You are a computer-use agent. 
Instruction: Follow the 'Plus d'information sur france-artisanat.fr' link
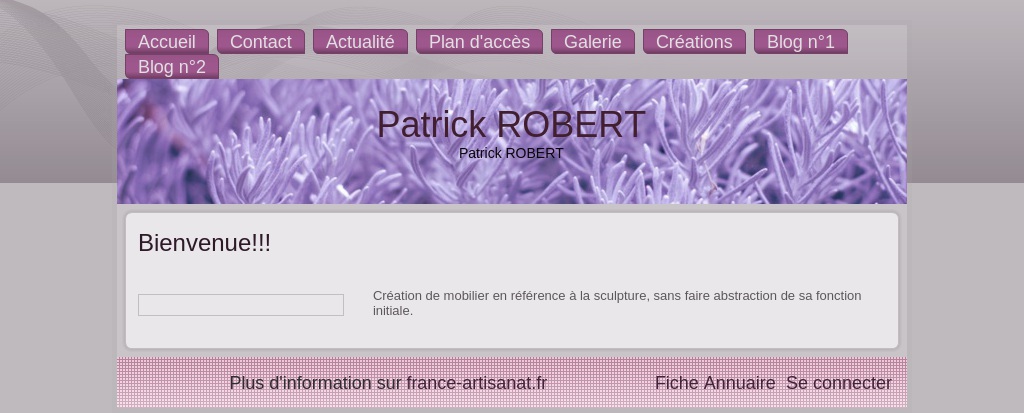[x=388, y=383]
